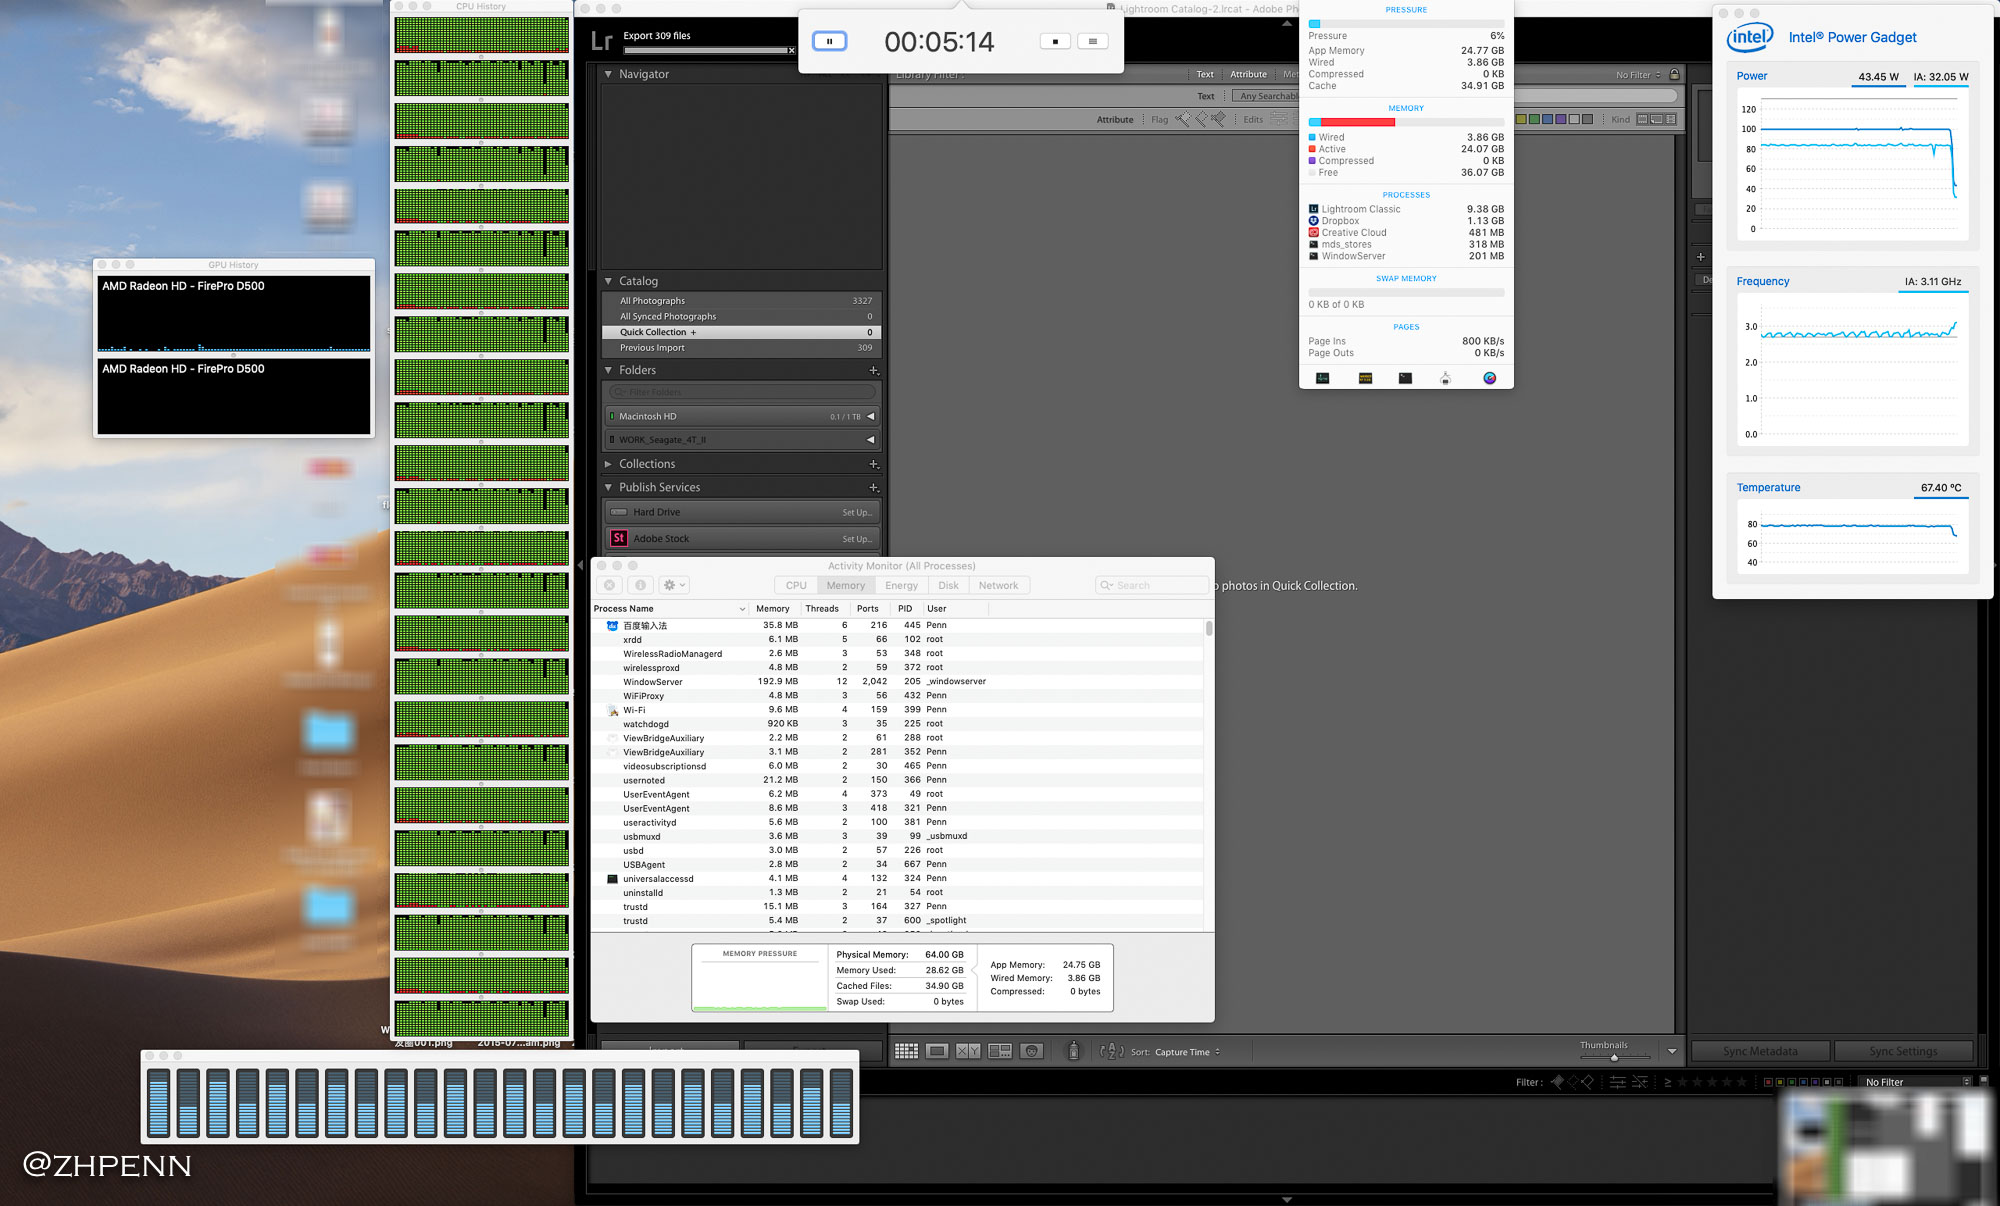Filter by flagged photos in Attribute row
The width and height of the screenshot is (2000, 1206).
pyautogui.click(x=1184, y=119)
